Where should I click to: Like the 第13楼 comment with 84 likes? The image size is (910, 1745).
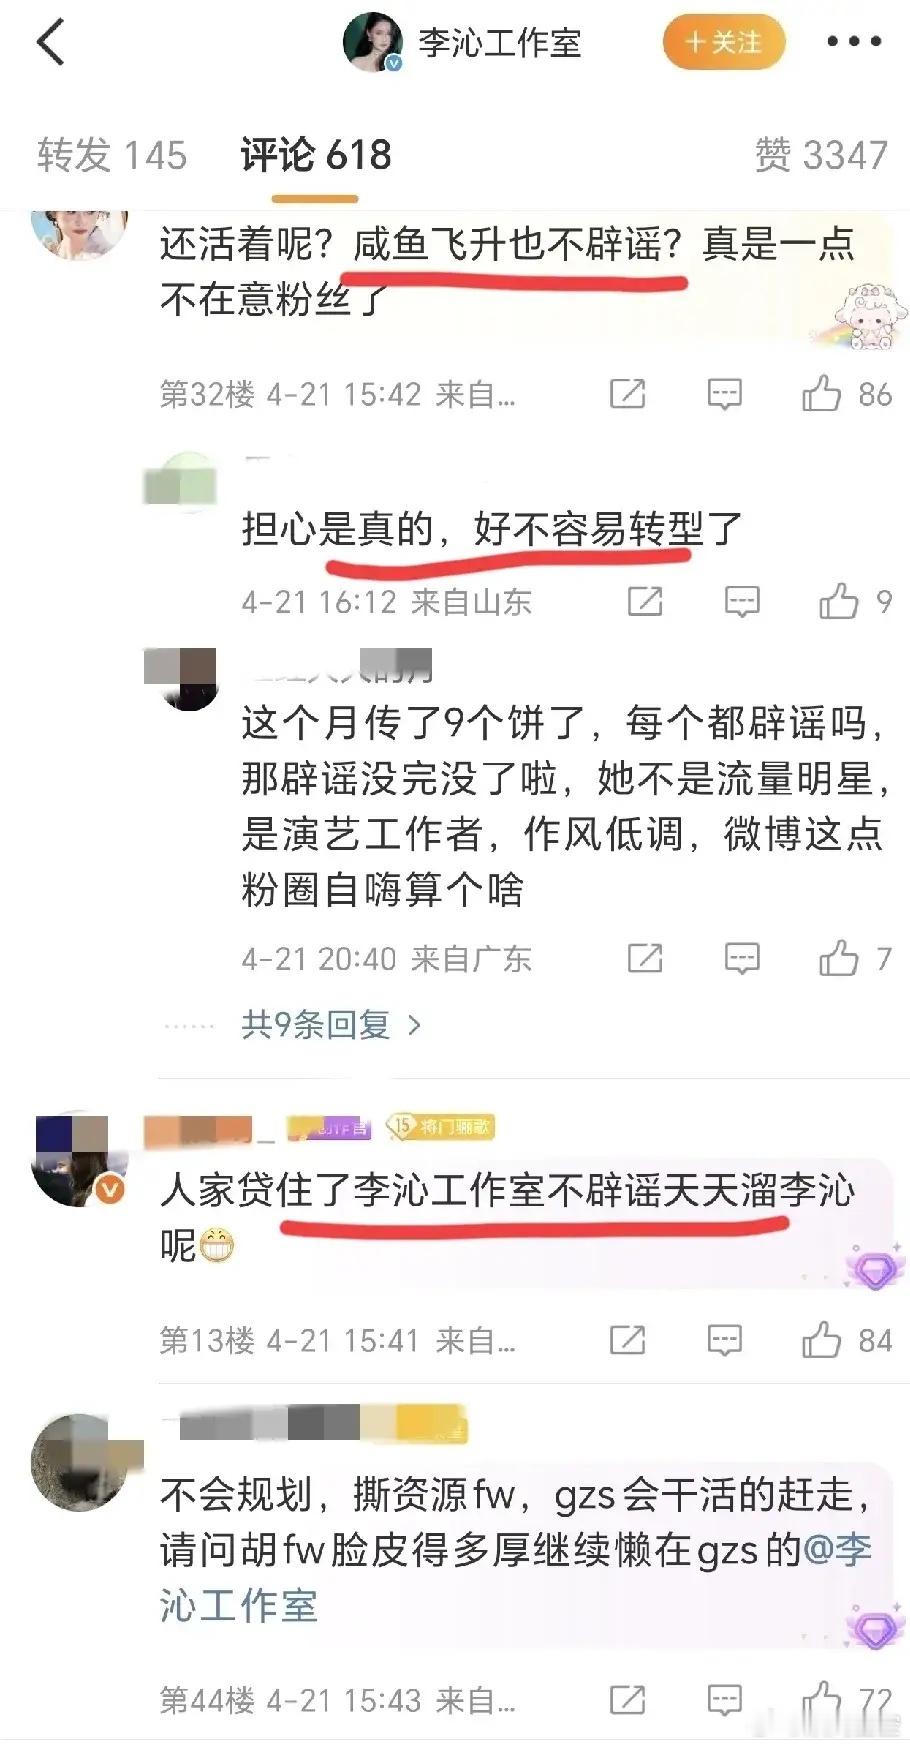[846, 1339]
